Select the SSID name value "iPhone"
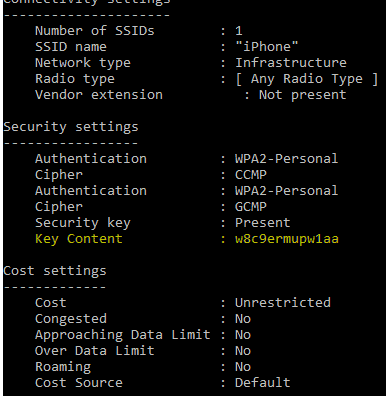Screen dimensions: 387x396 [x=267, y=46]
